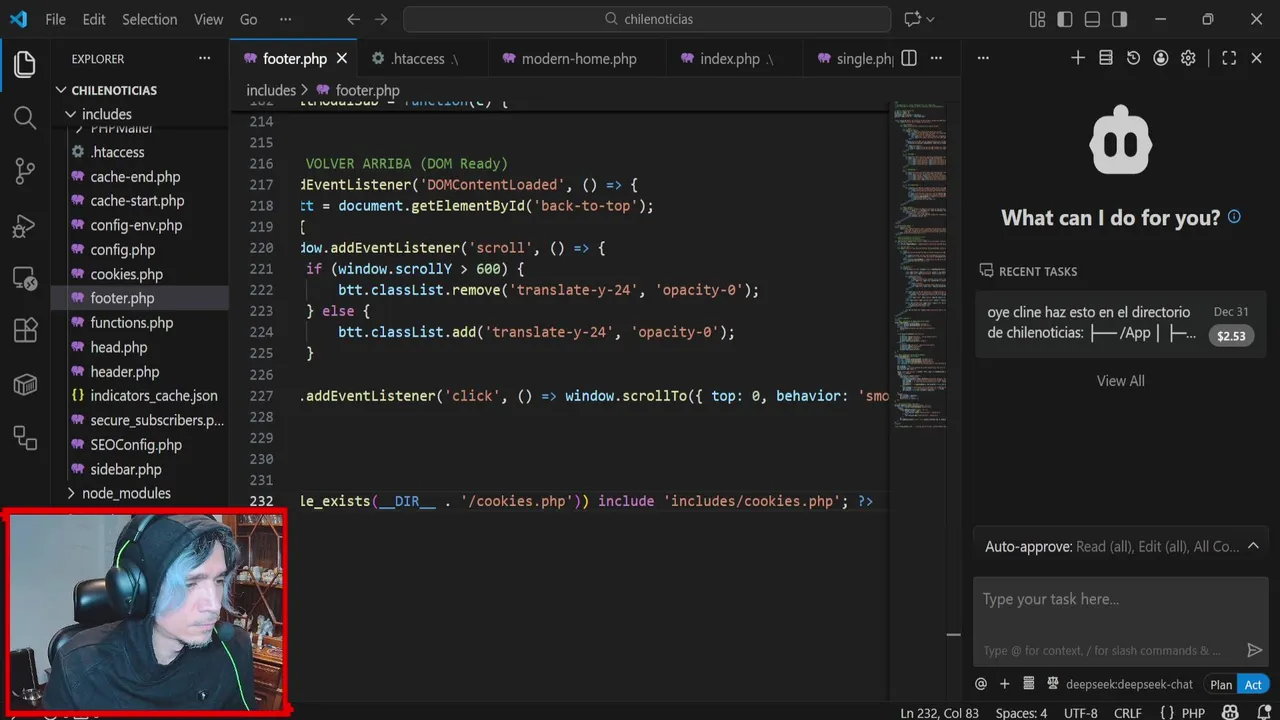The image size is (1280, 720).
Task: Open Cline settings gear icon
Action: tap(1188, 58)
